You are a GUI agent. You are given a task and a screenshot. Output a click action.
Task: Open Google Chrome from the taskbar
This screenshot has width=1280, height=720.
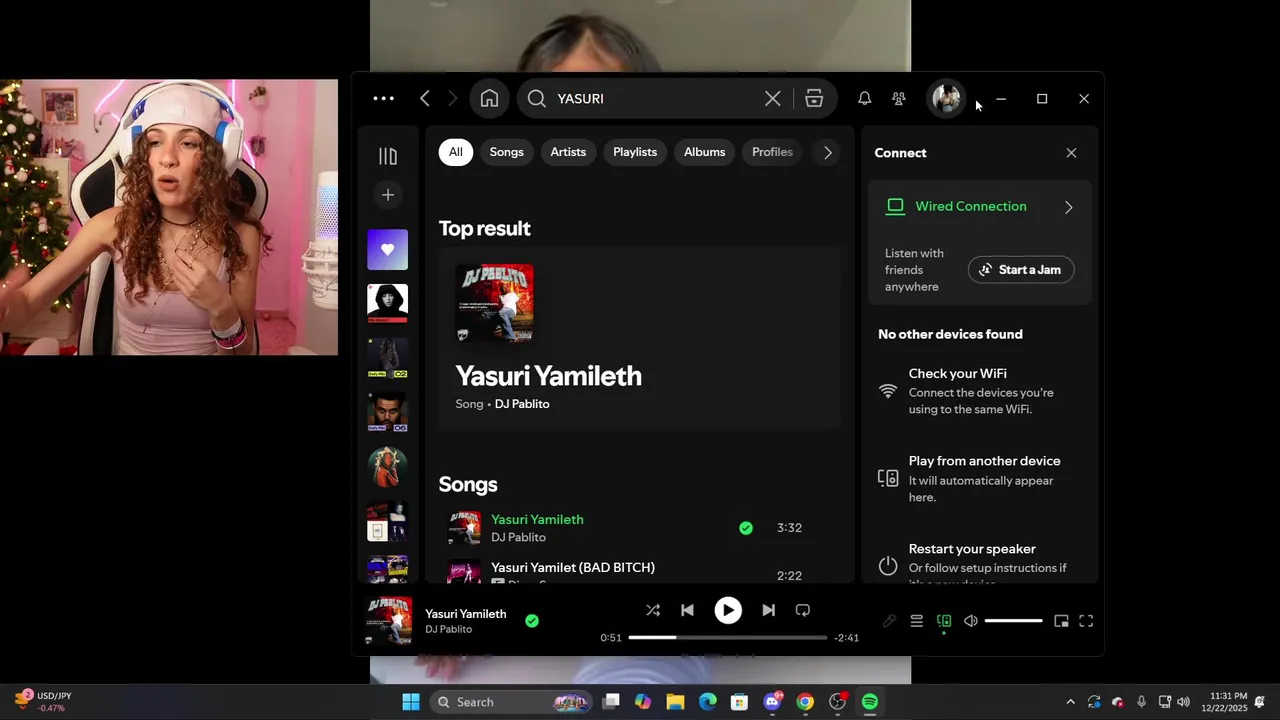805,702
